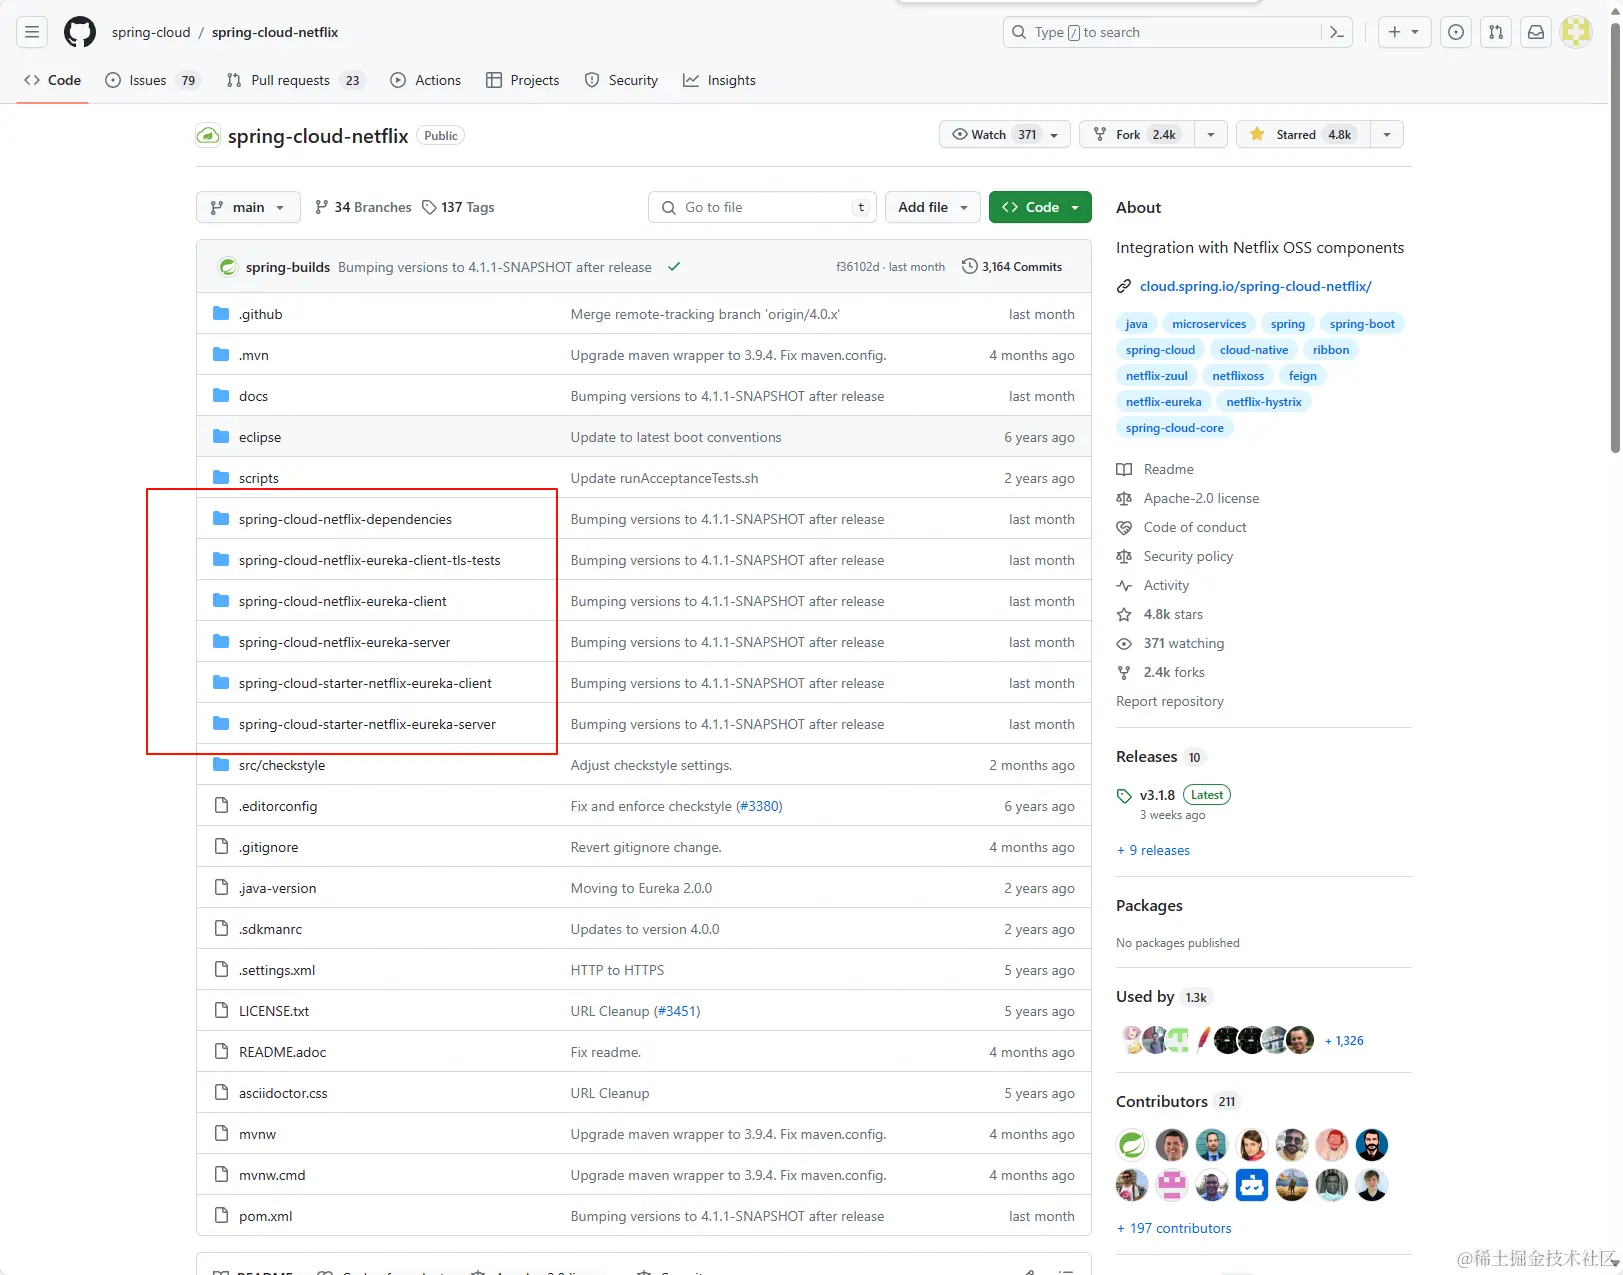
Task: Click the branches icon beside 34 Branches
Action: [321, 207]
